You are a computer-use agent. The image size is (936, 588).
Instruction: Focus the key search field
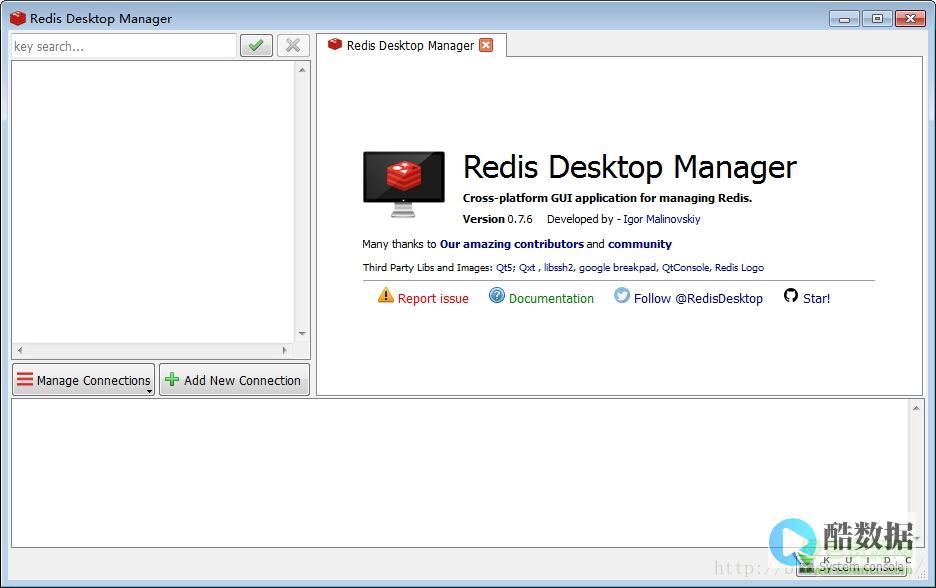click(x=124, y=46)
